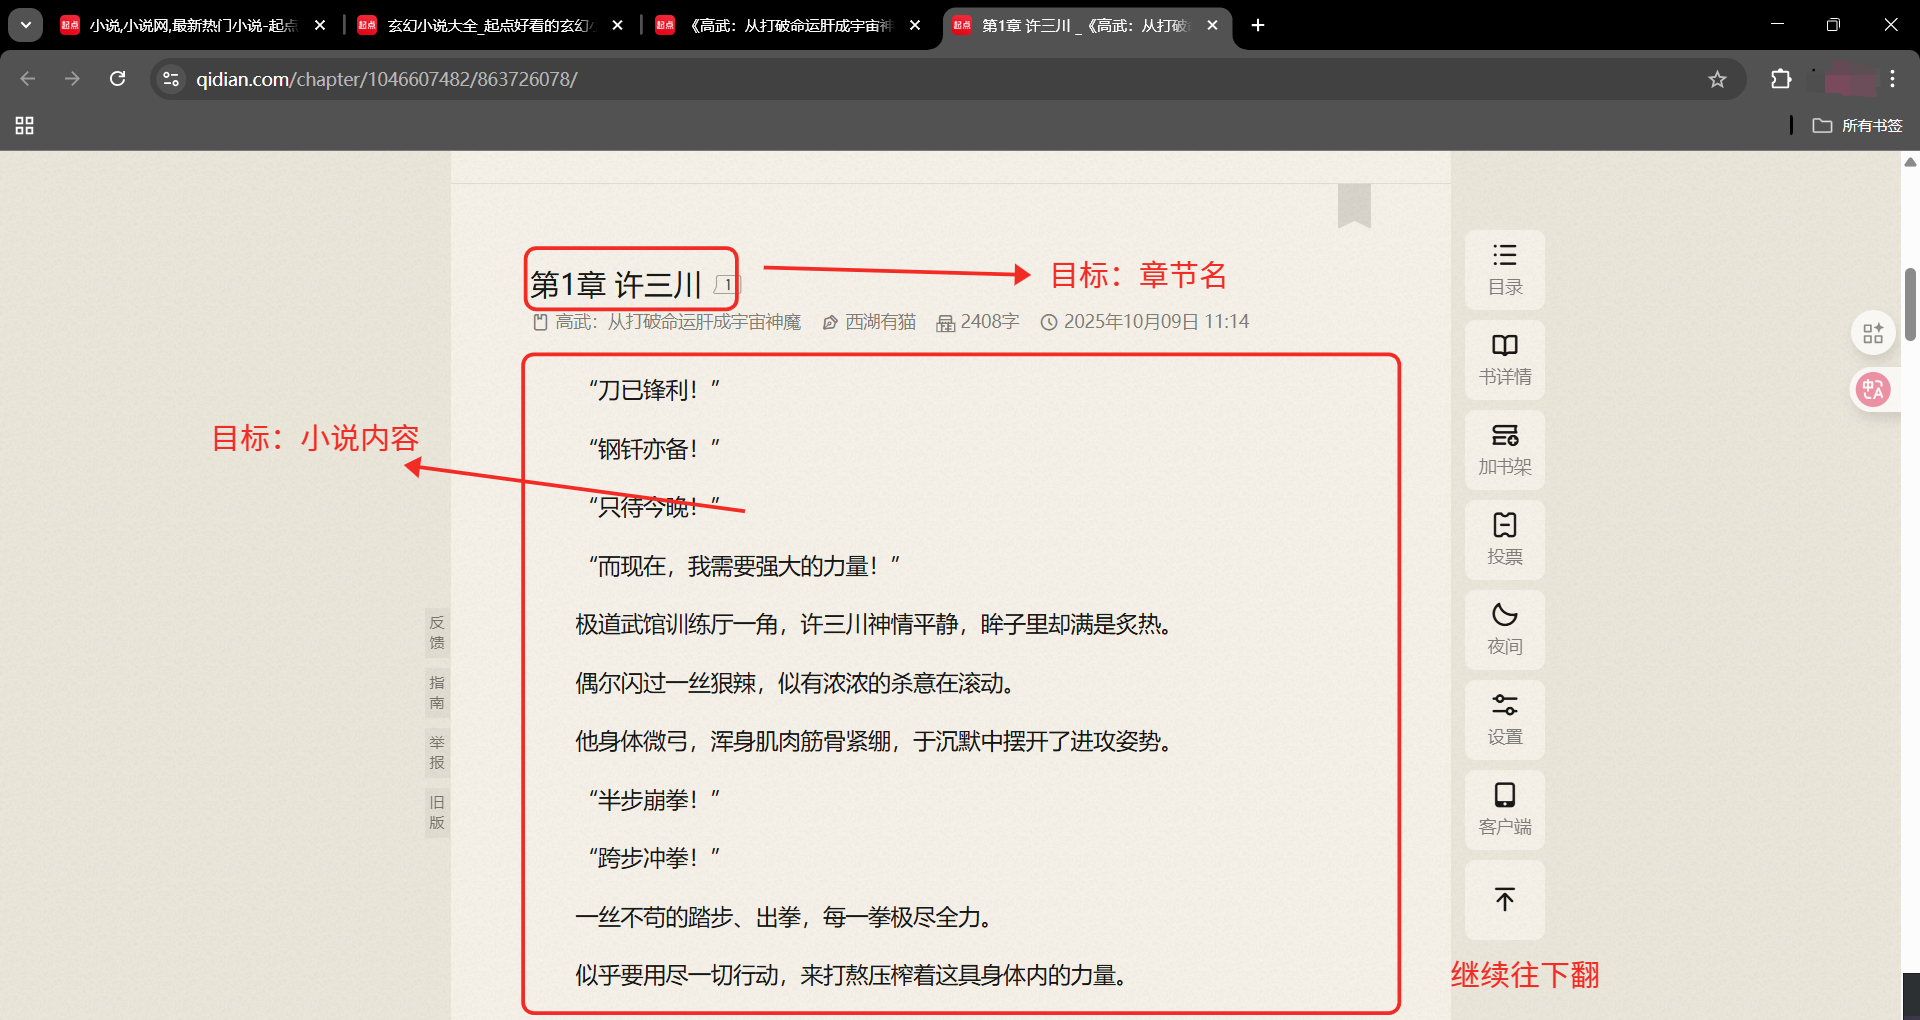Open 投票 voting panel

1504,540
